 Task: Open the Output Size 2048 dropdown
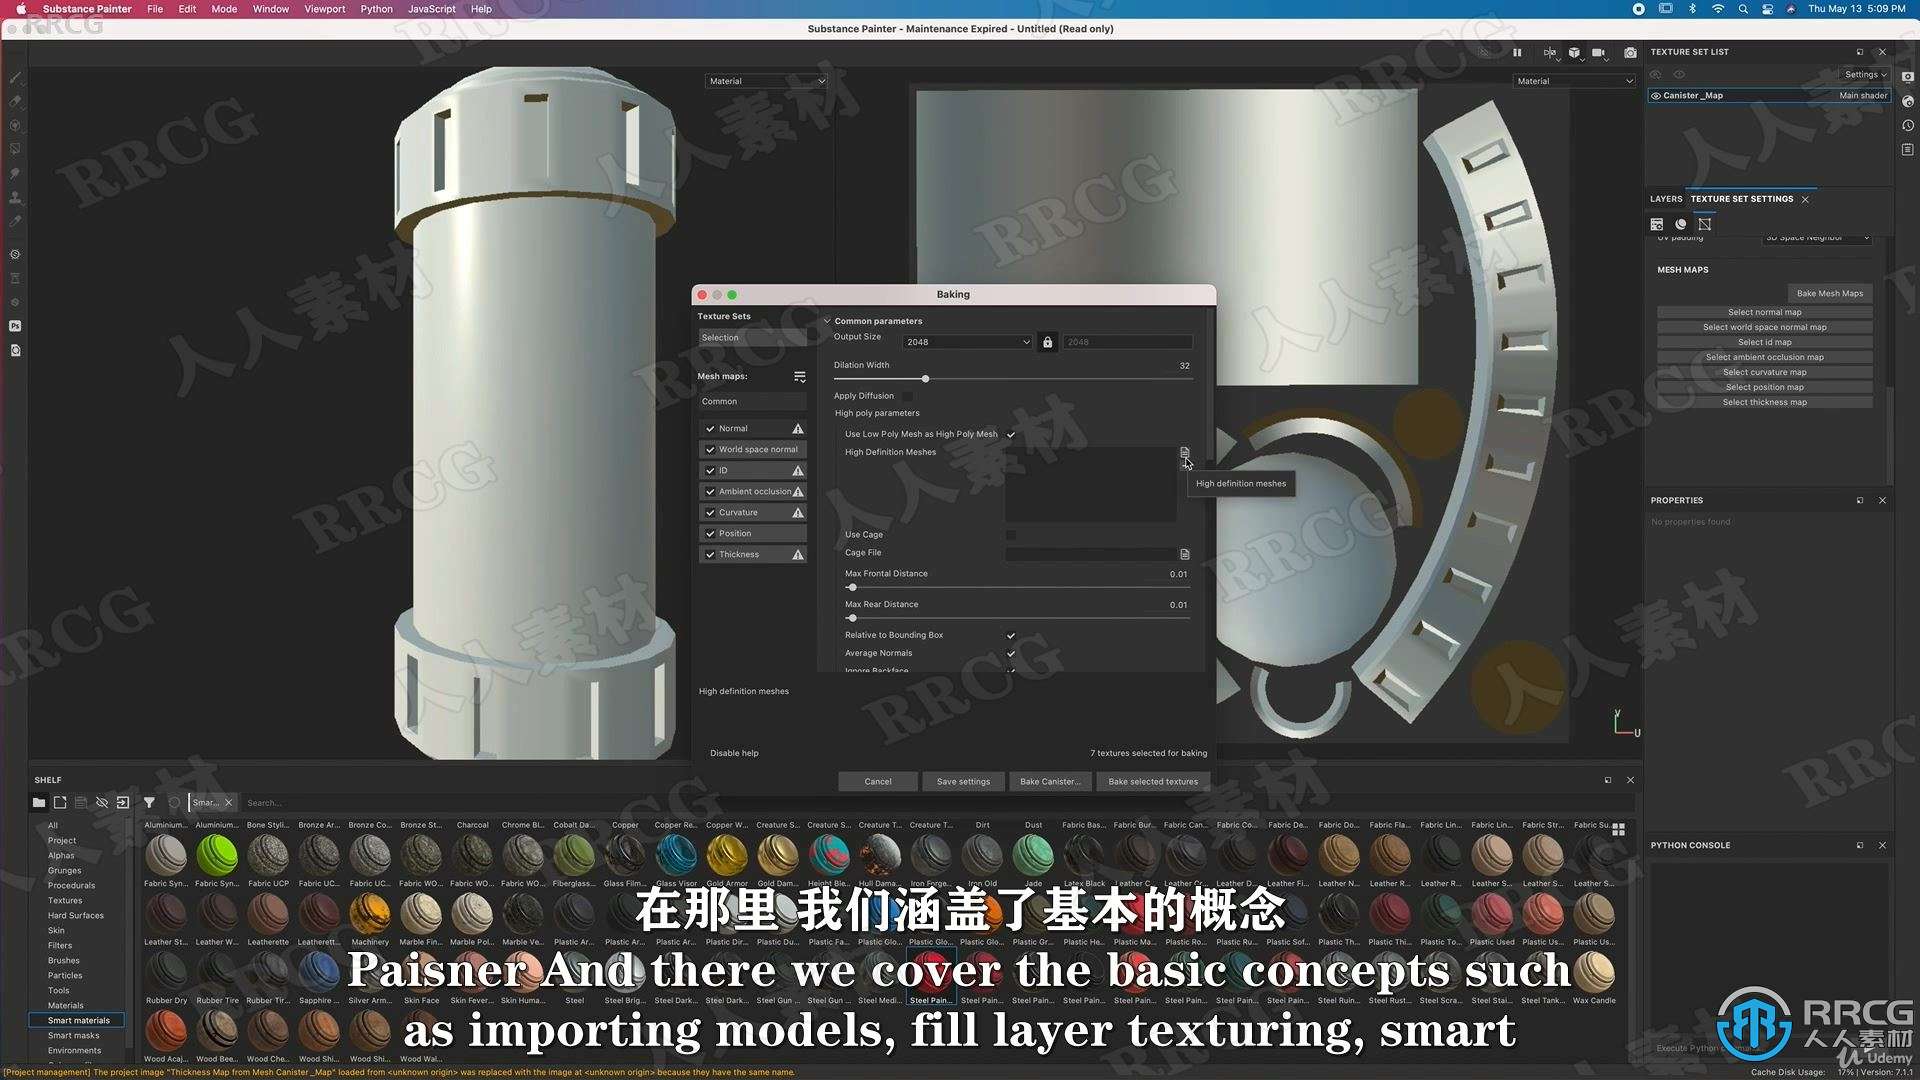coord(967,342)
